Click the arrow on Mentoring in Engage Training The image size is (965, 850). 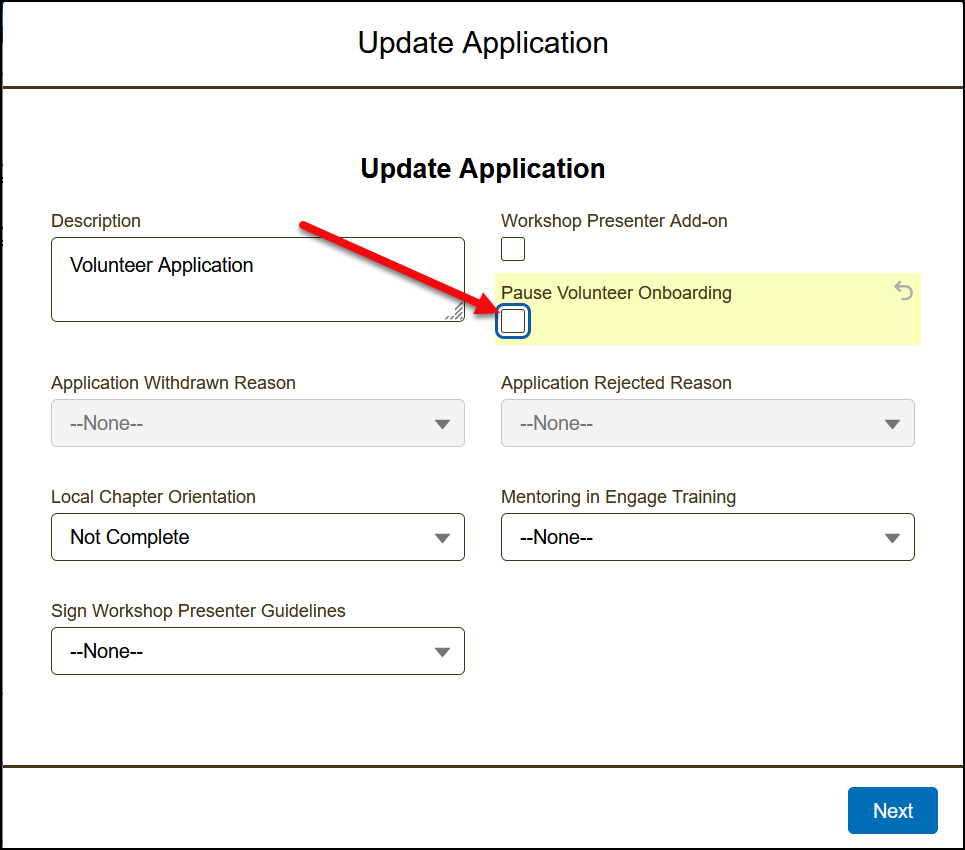point(892,538)
